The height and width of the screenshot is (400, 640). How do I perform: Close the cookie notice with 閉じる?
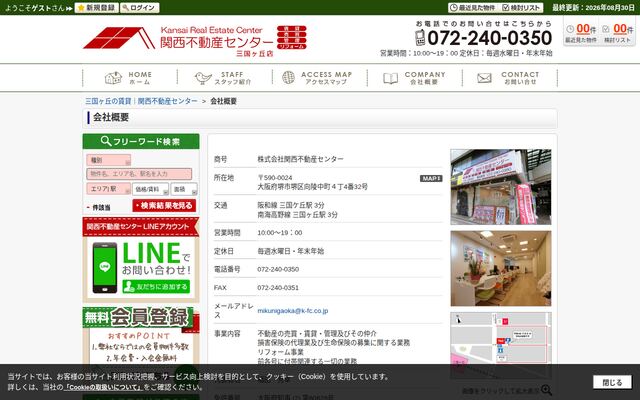coord(612,382)
